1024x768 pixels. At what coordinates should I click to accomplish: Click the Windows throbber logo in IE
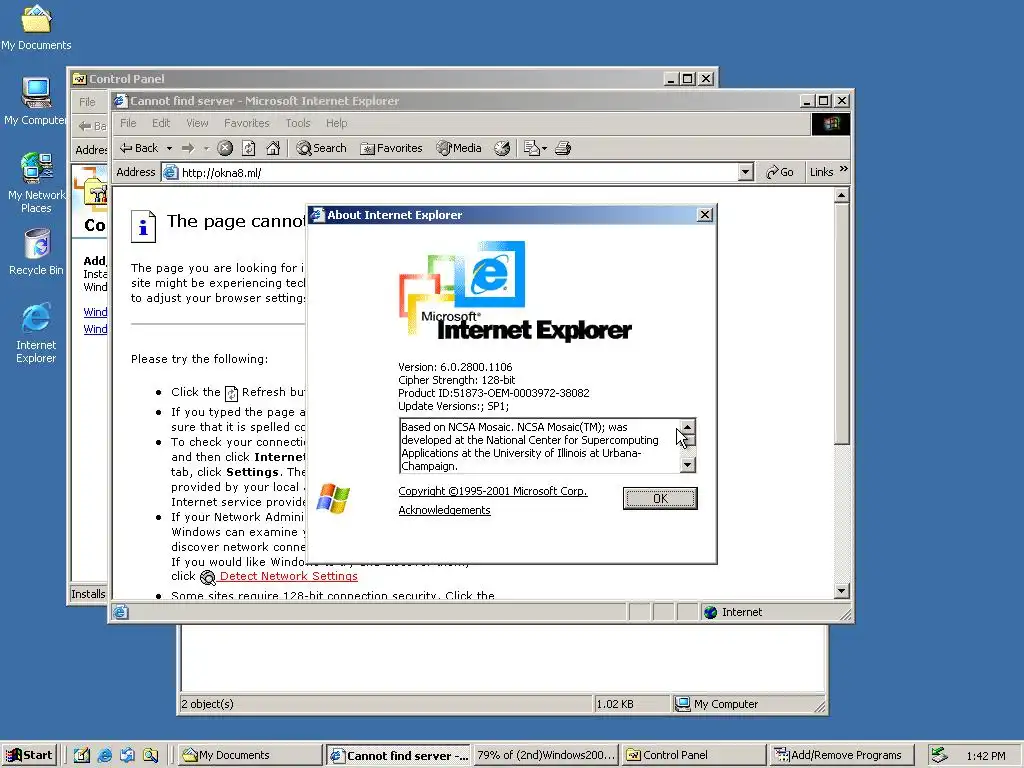click(x=831, y=123)
